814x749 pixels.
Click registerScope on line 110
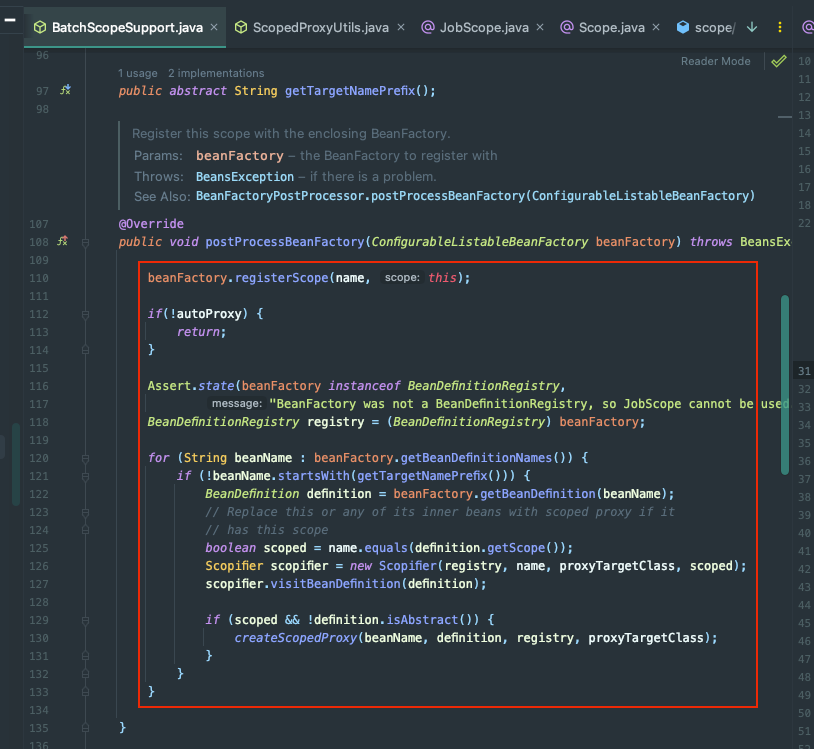(x=281, y=278)
